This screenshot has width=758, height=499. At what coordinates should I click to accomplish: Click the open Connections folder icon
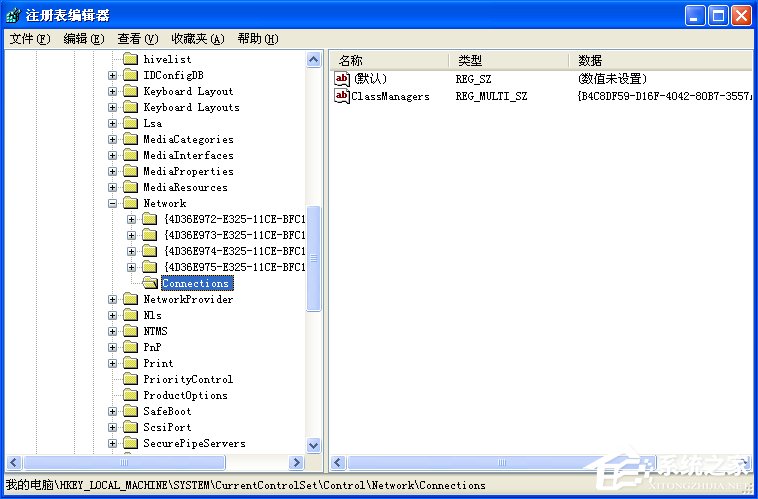pos(150,283)
